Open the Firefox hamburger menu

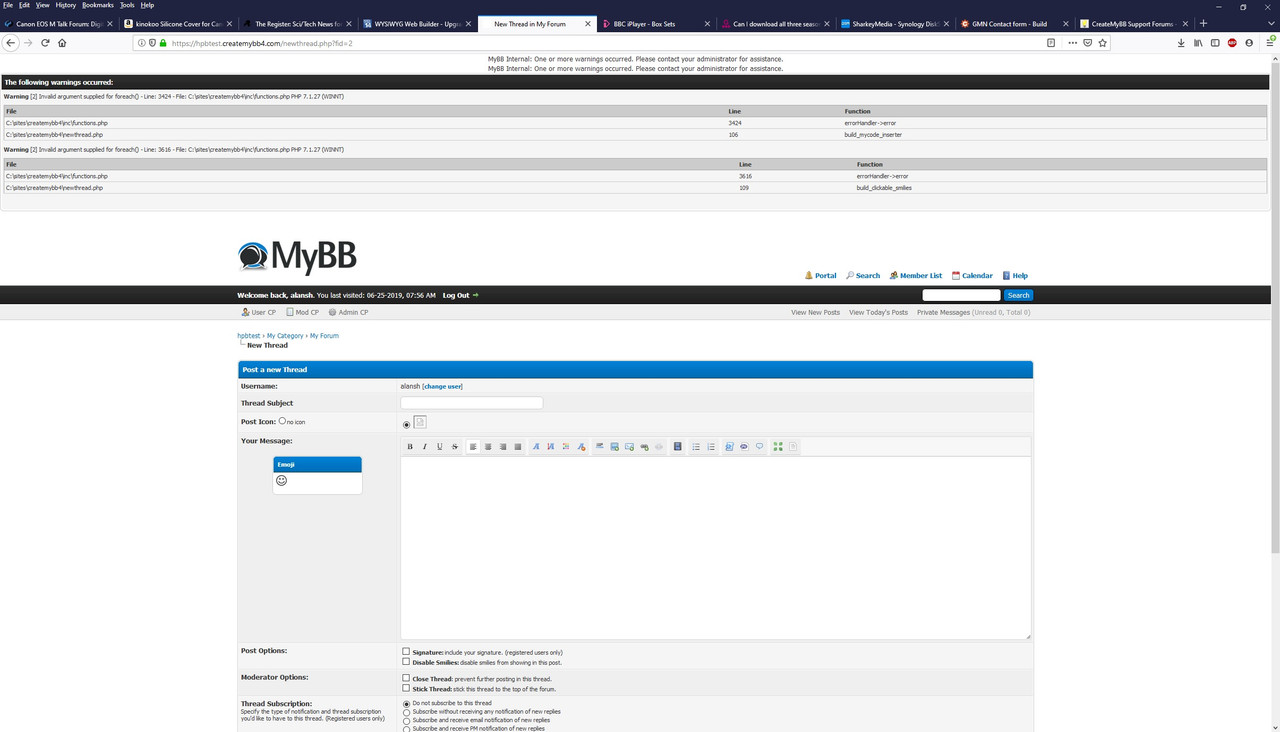(1270, 43)
